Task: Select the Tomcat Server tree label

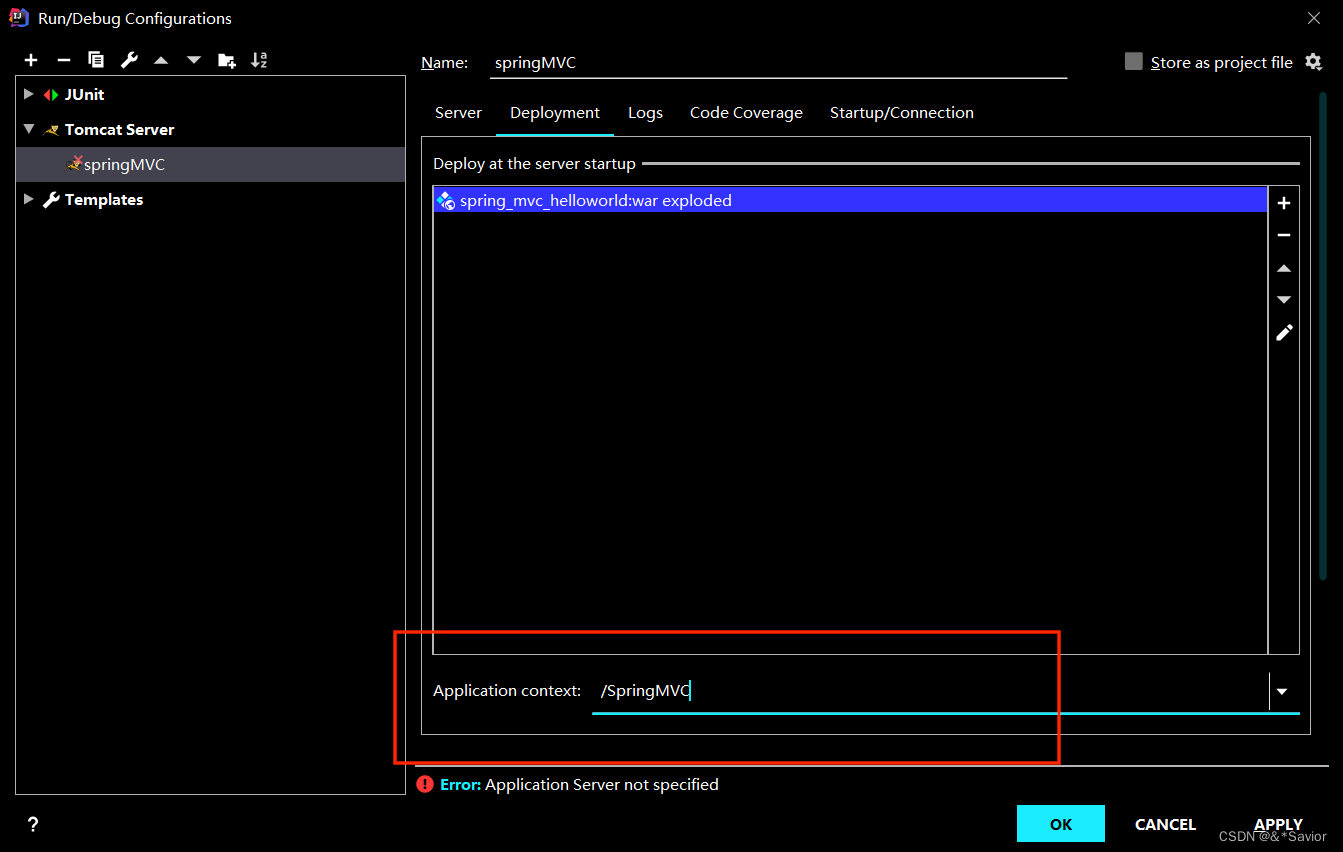Action: [x=119, y=129]
